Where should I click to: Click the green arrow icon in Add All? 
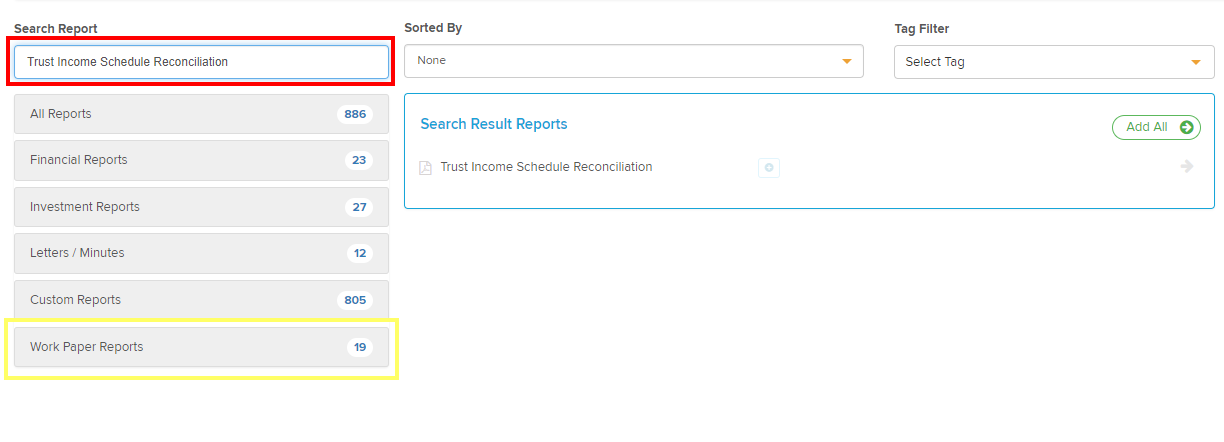point(1187,127)
